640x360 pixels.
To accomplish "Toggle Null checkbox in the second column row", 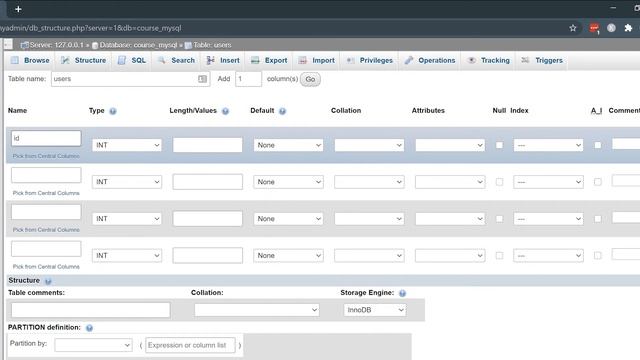I will 499,182.
